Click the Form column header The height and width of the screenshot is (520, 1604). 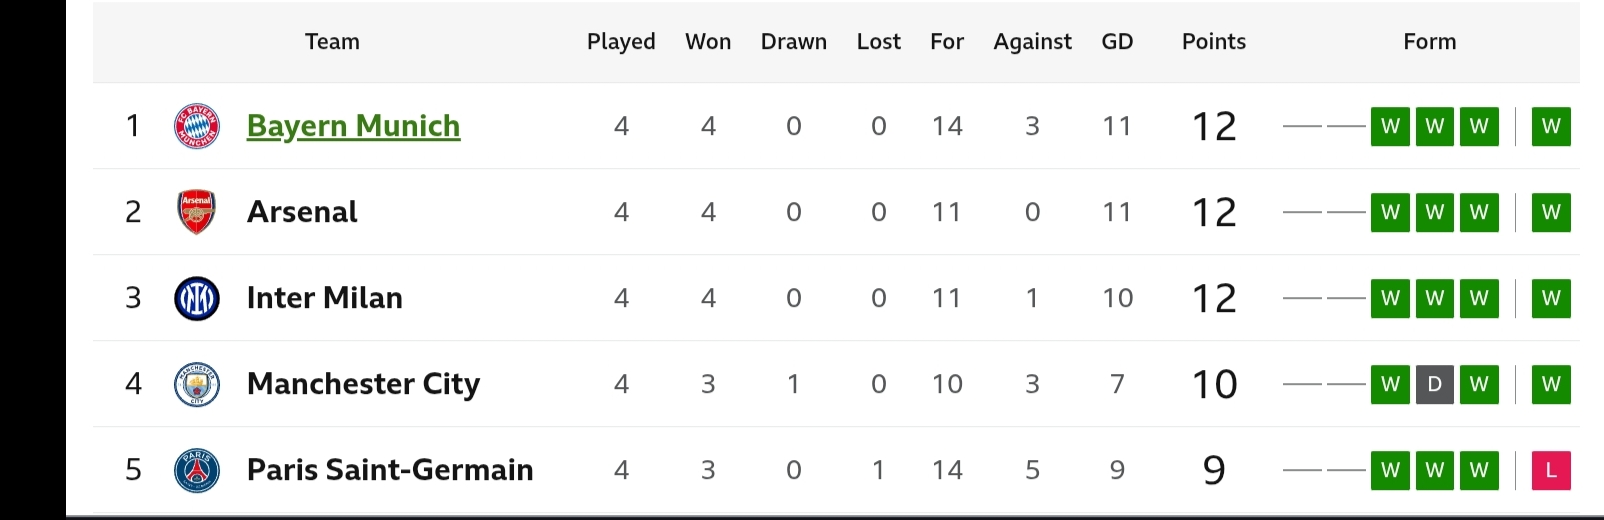point(1430,42)
